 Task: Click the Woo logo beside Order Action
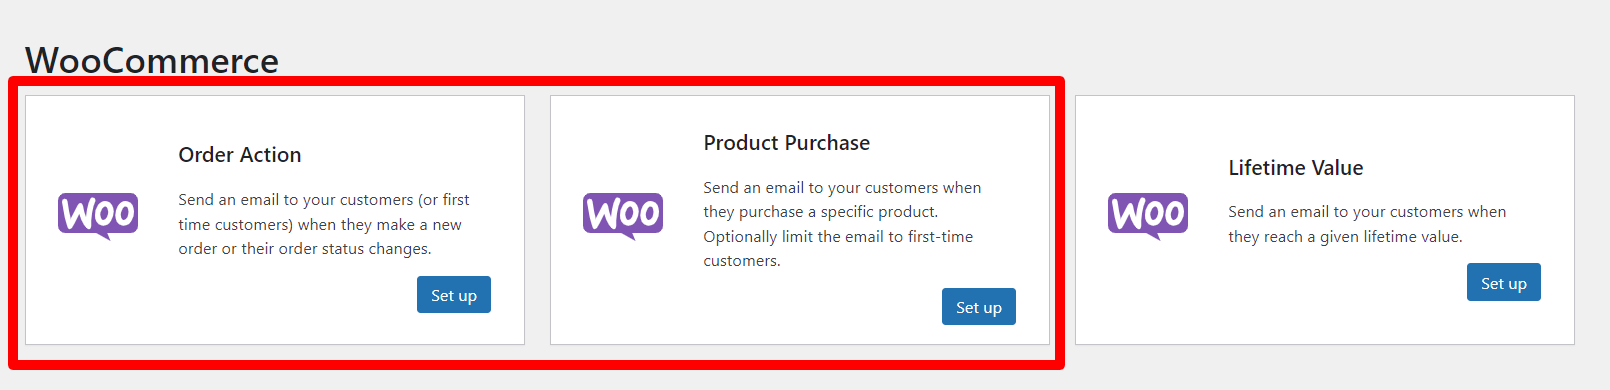tap(98, 216)
